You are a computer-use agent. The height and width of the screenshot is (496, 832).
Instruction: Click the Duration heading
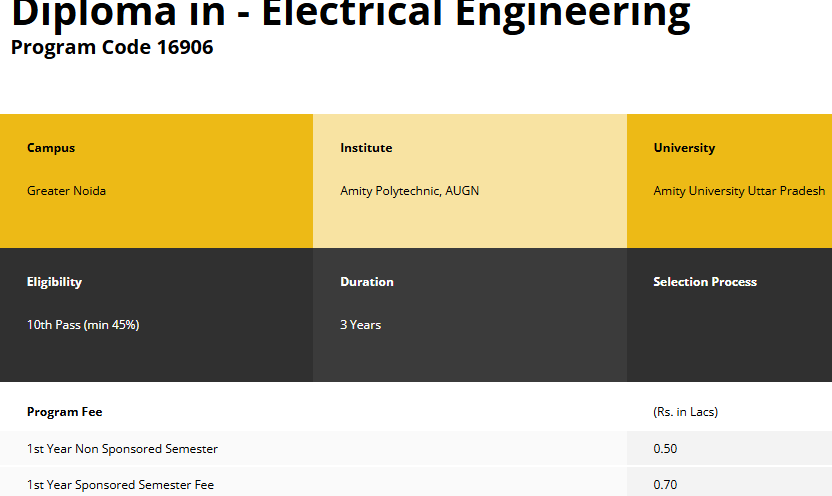(x=367, y=282)
